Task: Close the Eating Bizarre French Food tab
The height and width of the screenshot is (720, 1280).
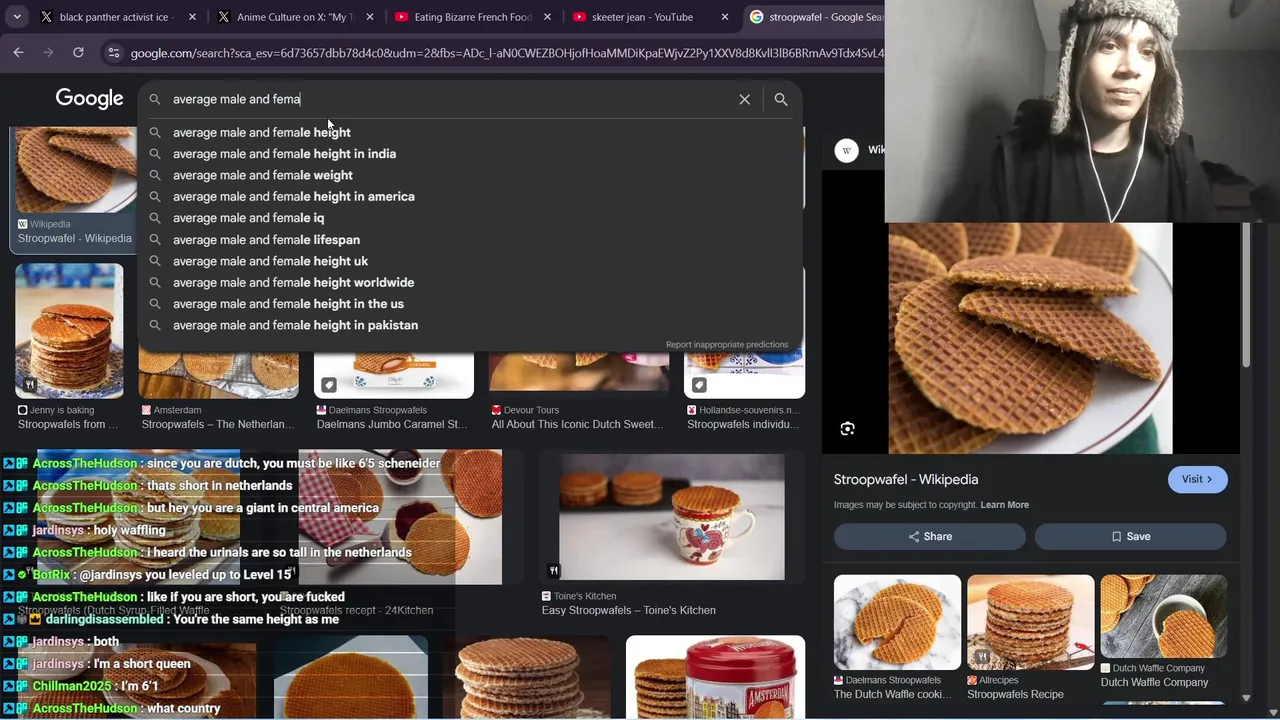Action: pyautogui.click(x=547, y=17)
